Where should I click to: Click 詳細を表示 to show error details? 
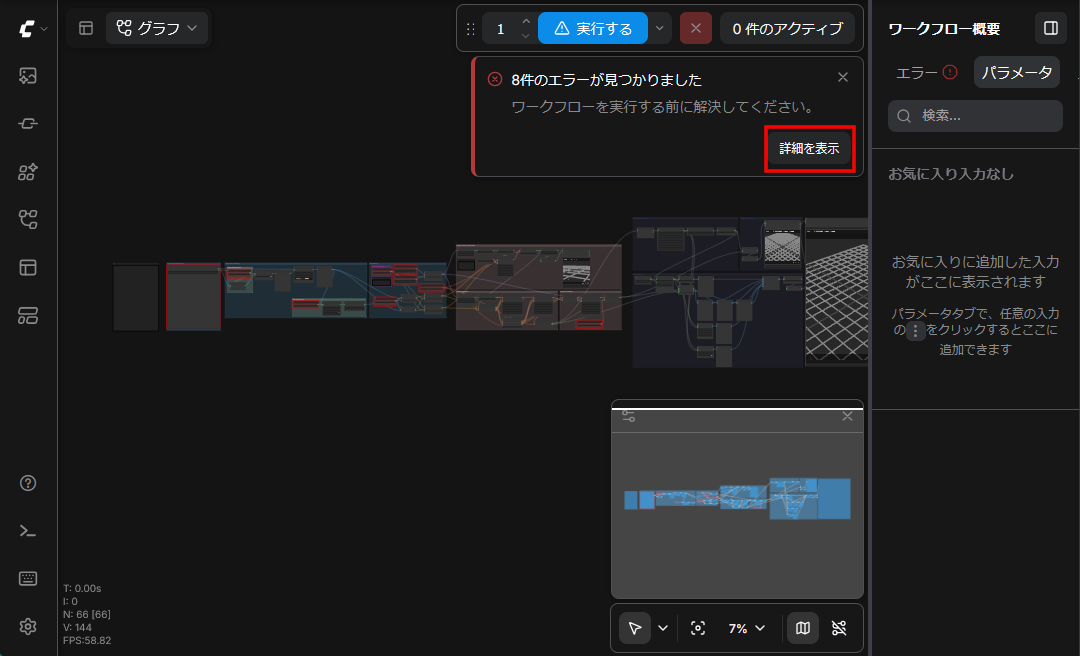(809, 148)
